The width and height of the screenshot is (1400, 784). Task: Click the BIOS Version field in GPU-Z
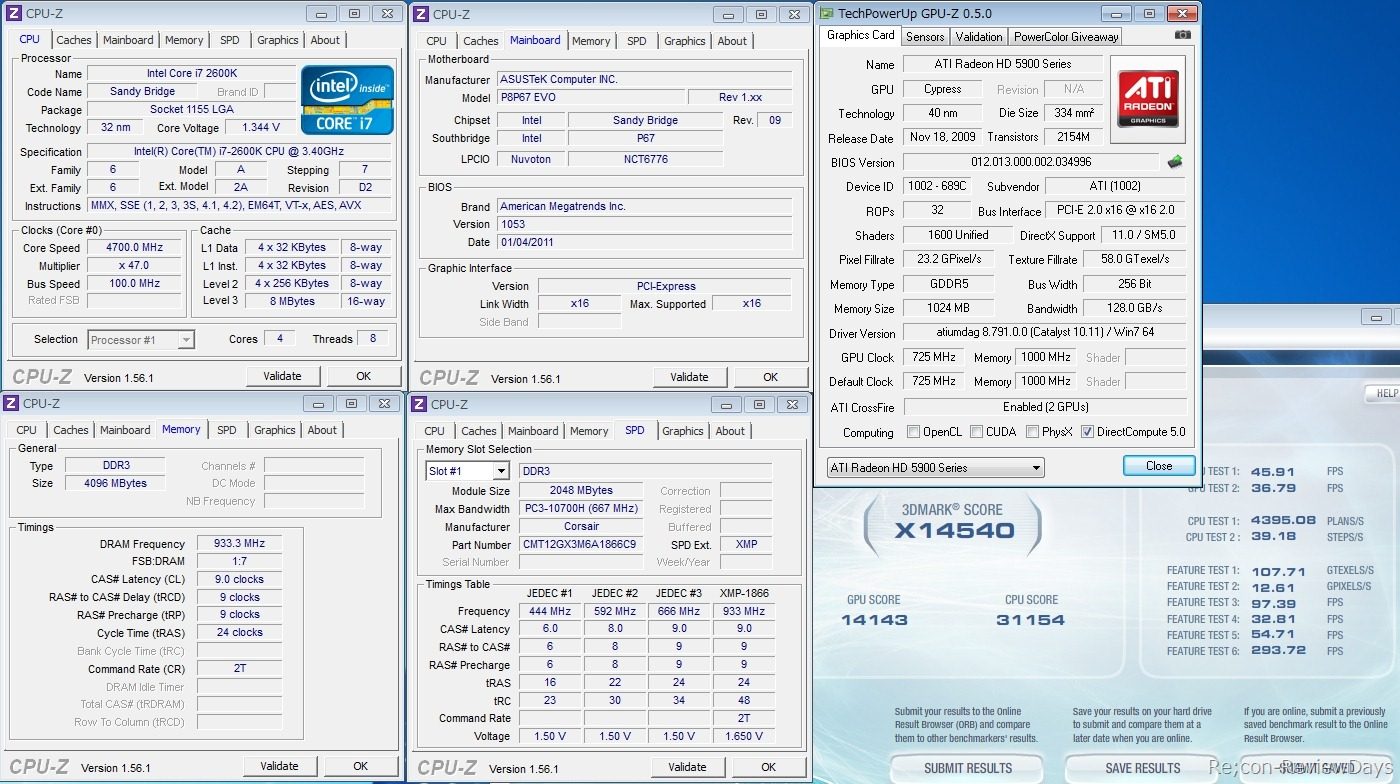[1031, 162]
